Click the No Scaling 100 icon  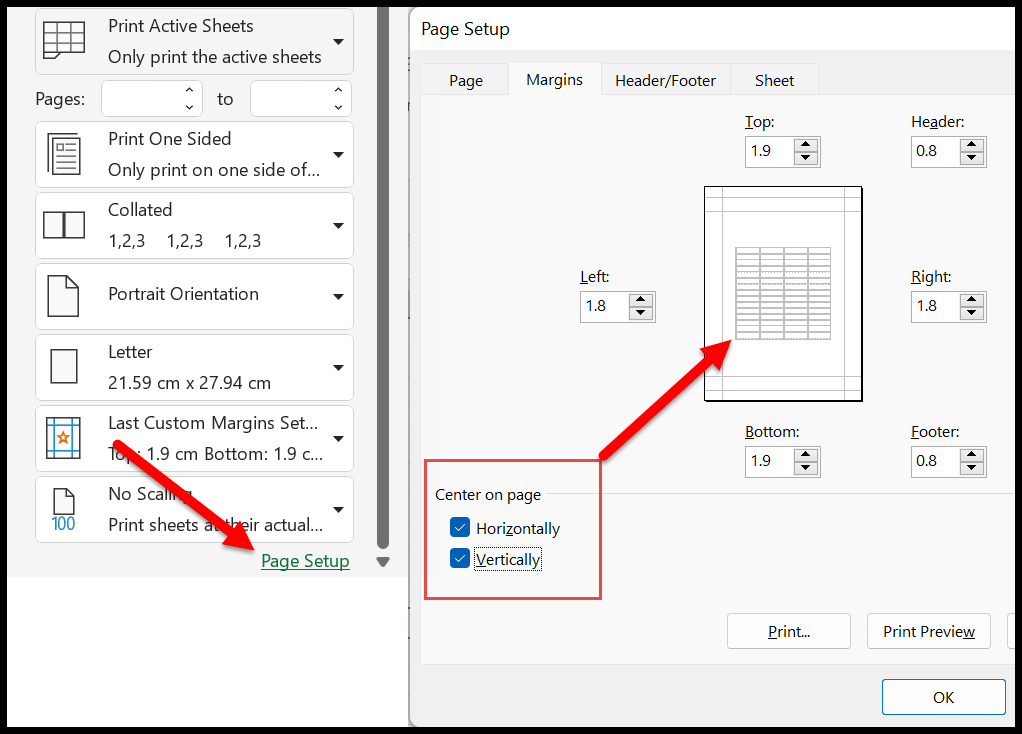(x=63, y=510)
